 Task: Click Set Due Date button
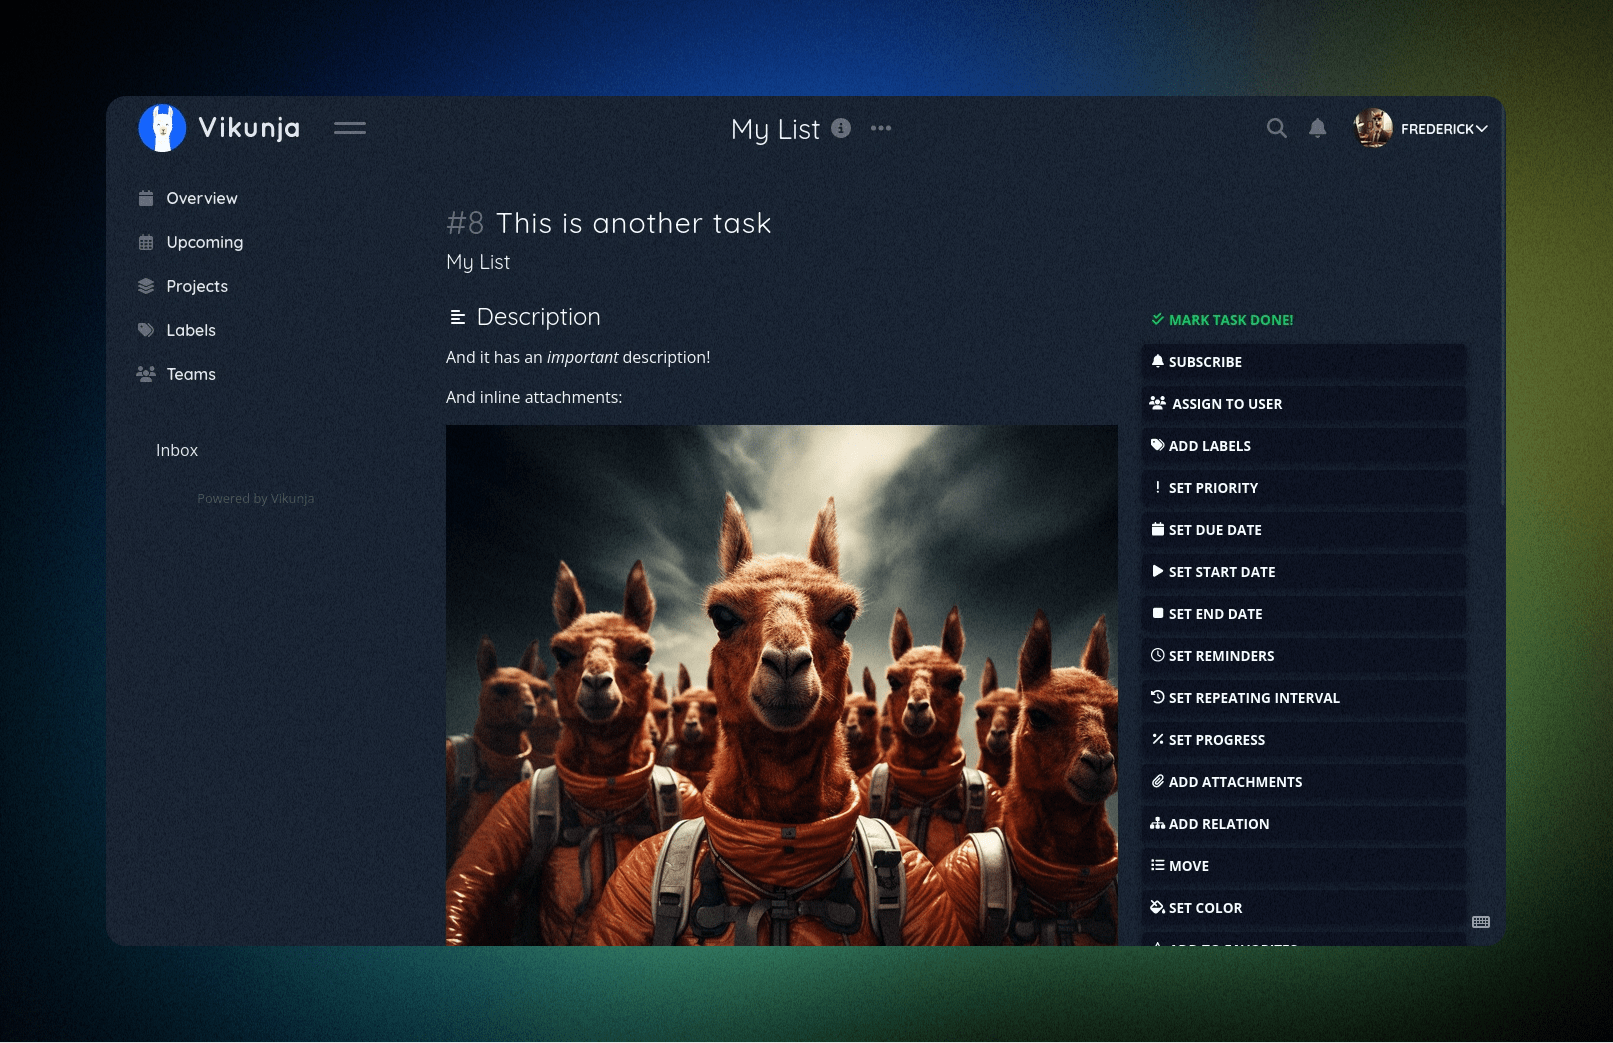click(x=1304, y=530)
